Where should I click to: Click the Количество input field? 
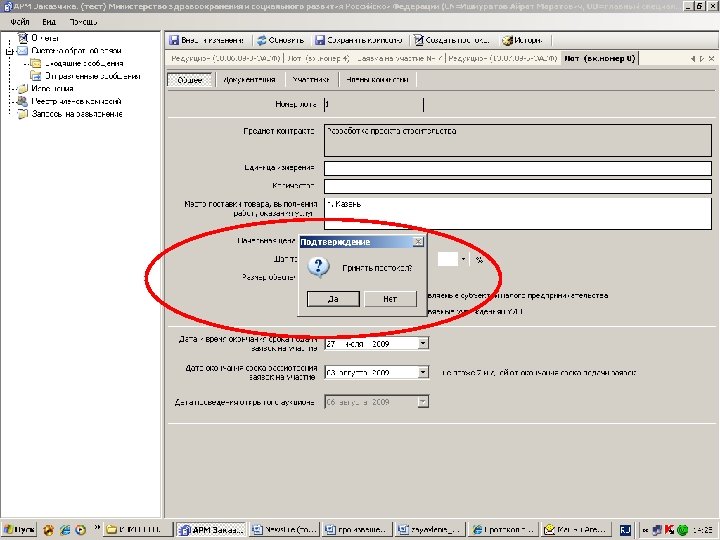coord(518,186)
